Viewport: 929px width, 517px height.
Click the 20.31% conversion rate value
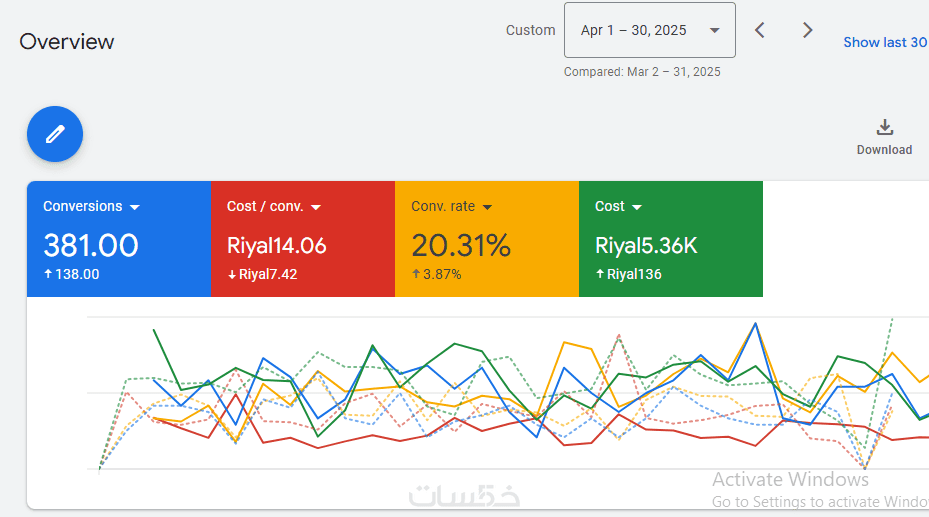pyautogui.click(x=461, y=245)
